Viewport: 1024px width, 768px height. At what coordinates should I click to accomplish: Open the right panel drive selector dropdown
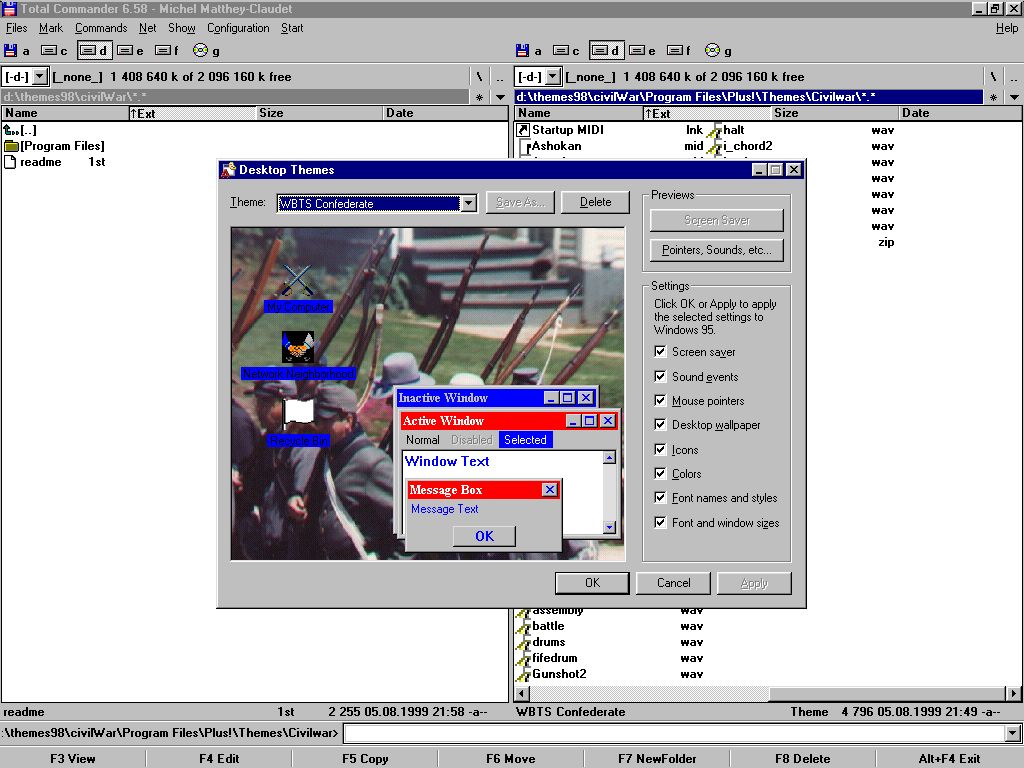tap(551, 76)
